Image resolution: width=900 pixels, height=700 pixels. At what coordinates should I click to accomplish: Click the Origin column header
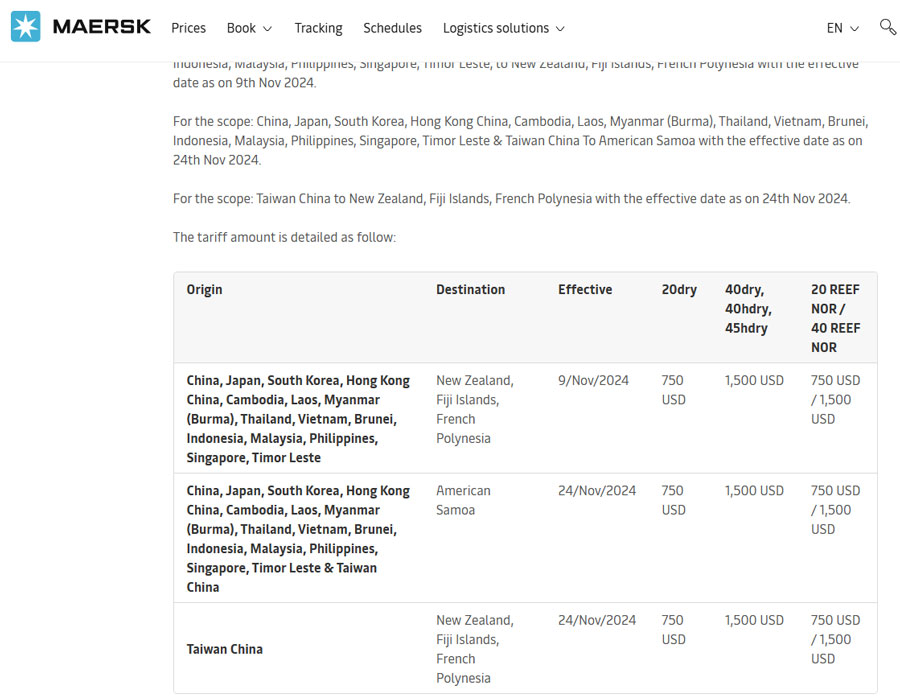(x=204, y=290)
